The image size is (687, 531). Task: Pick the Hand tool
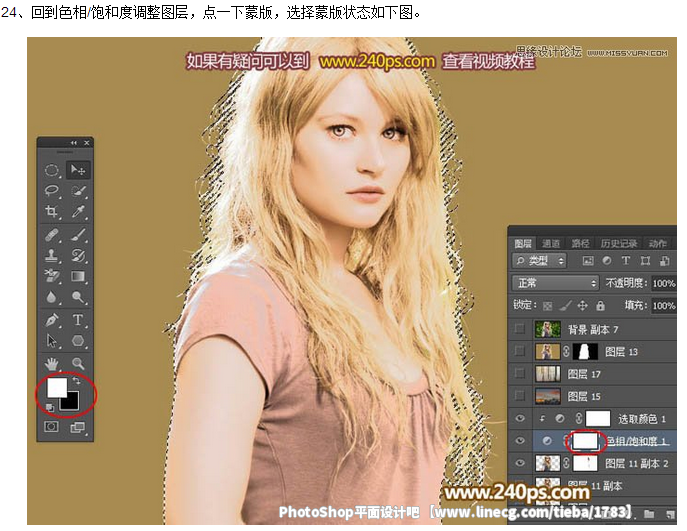click(52, 363)
